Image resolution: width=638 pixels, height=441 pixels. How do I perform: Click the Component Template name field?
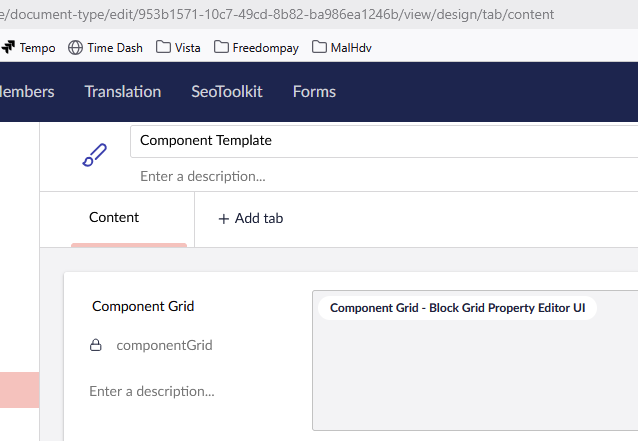click(x=380, y=141)
